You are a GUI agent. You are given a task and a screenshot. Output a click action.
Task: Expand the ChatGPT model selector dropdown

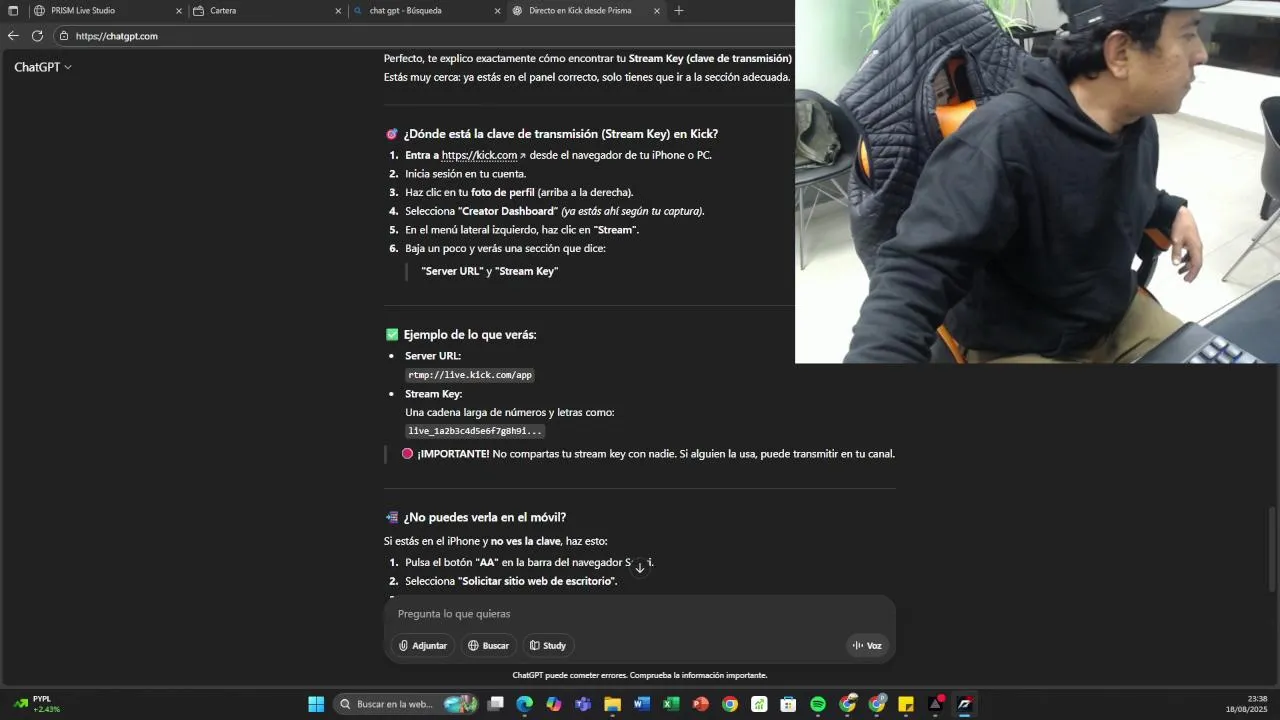(43, 67)
